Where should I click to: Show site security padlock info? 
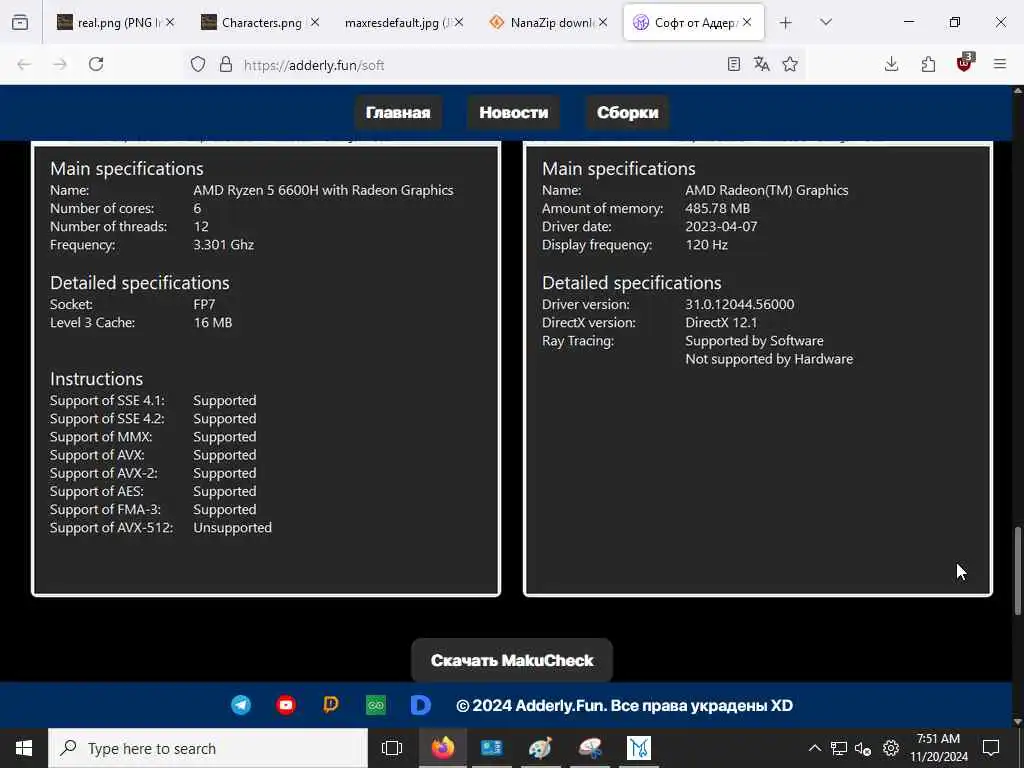pos(226,64)
